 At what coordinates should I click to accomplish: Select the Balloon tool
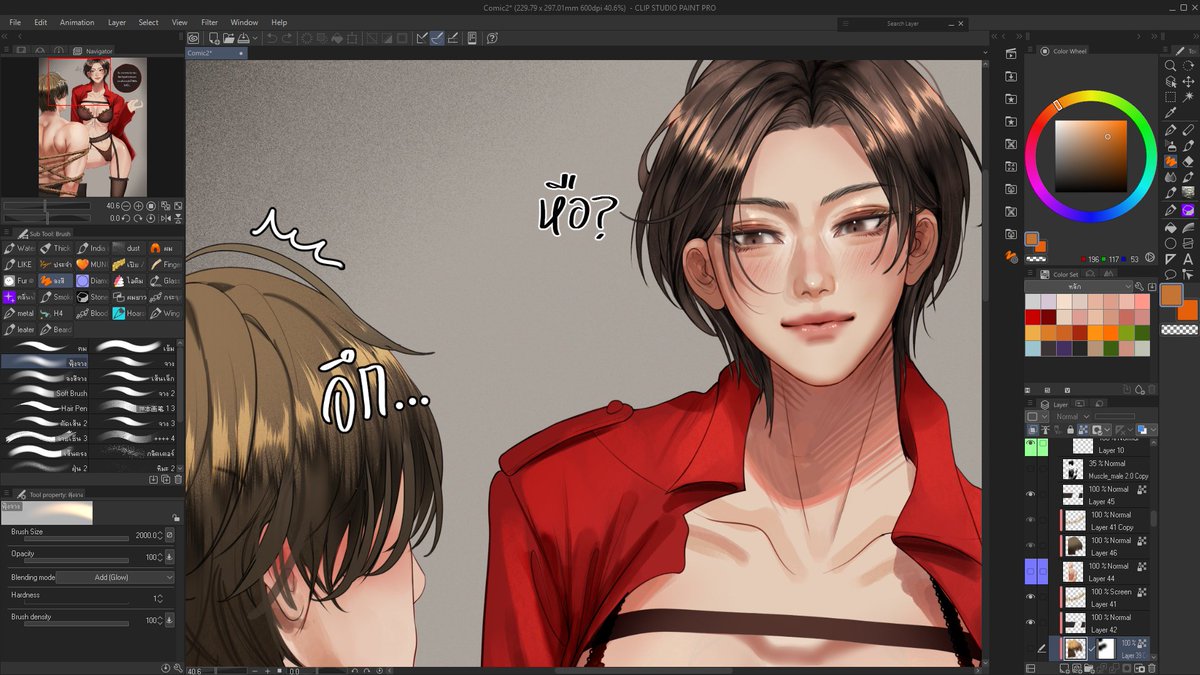tap(1171, 275)
